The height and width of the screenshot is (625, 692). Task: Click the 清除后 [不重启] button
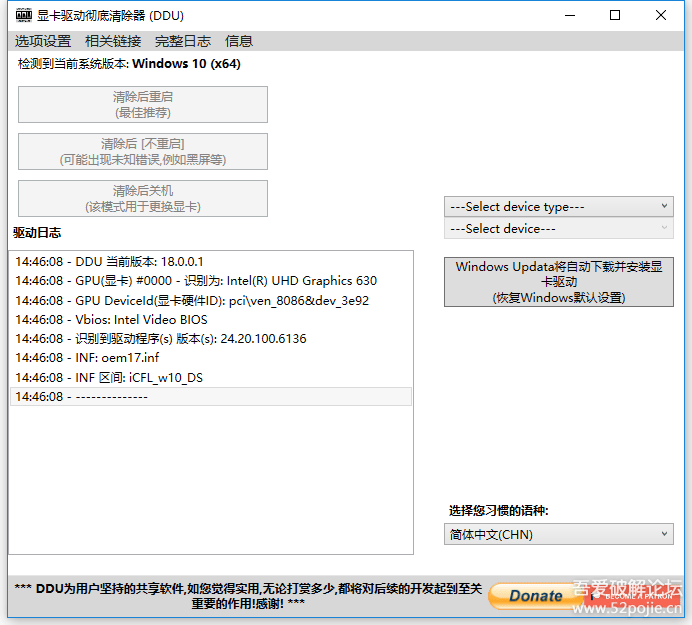pyautogui.click(x=143, y=151)
